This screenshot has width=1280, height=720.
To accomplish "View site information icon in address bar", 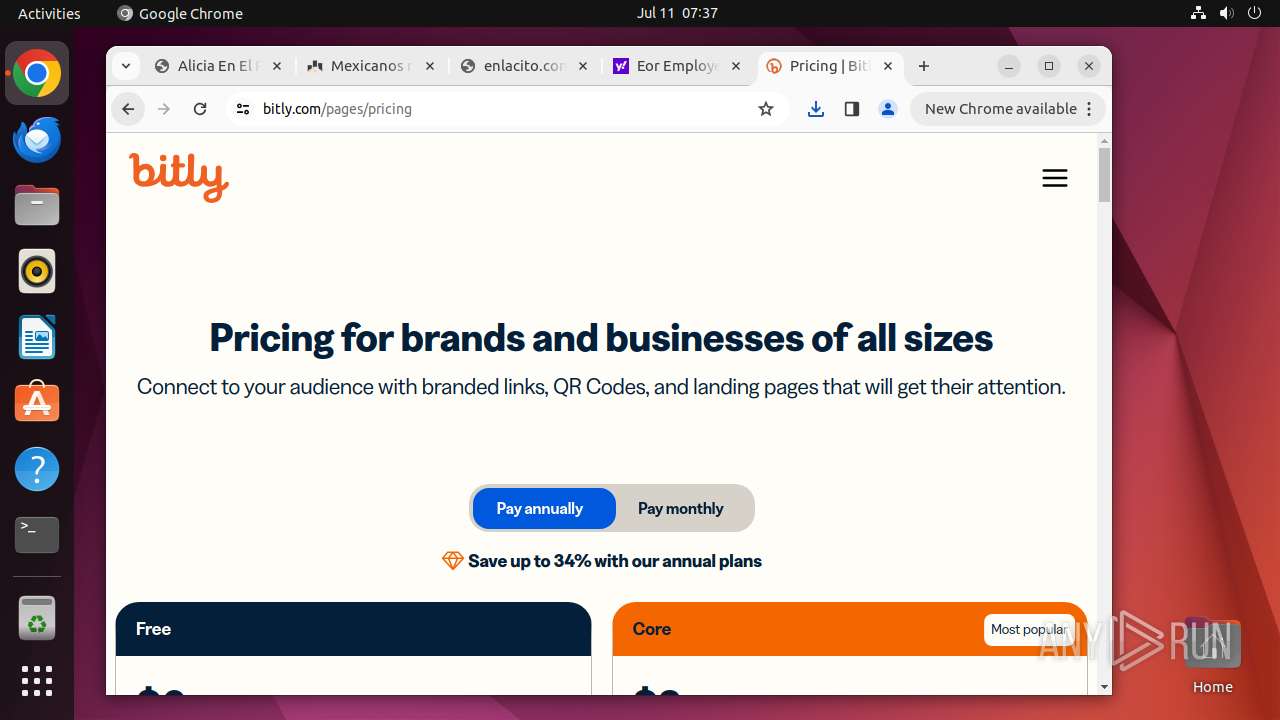I will [x=243, y=109].
